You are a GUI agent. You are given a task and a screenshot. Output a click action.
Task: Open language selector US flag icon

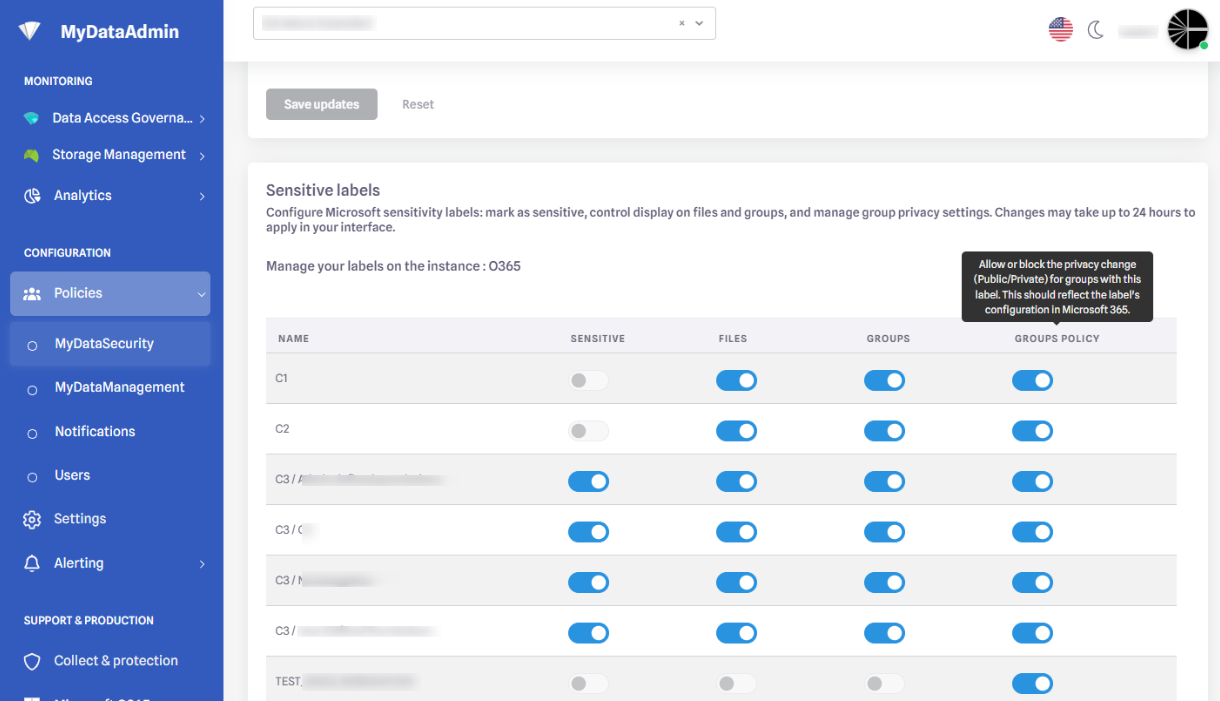(x=1060, y=30)
